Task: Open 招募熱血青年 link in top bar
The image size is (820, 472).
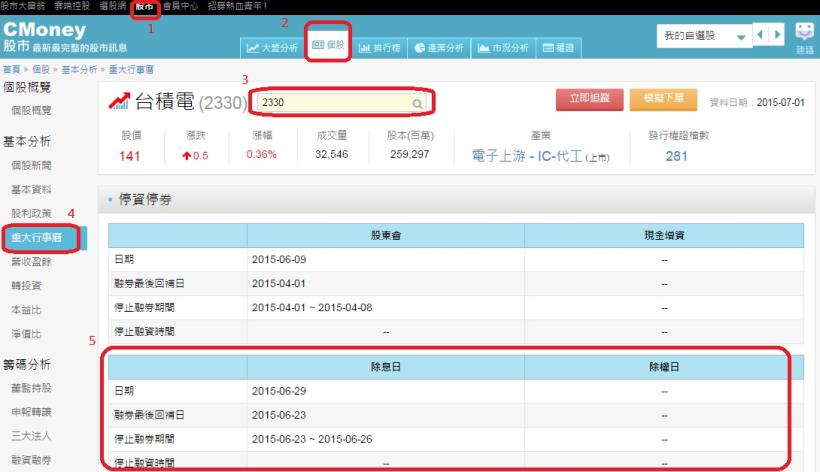Action: tap(238, 6)
